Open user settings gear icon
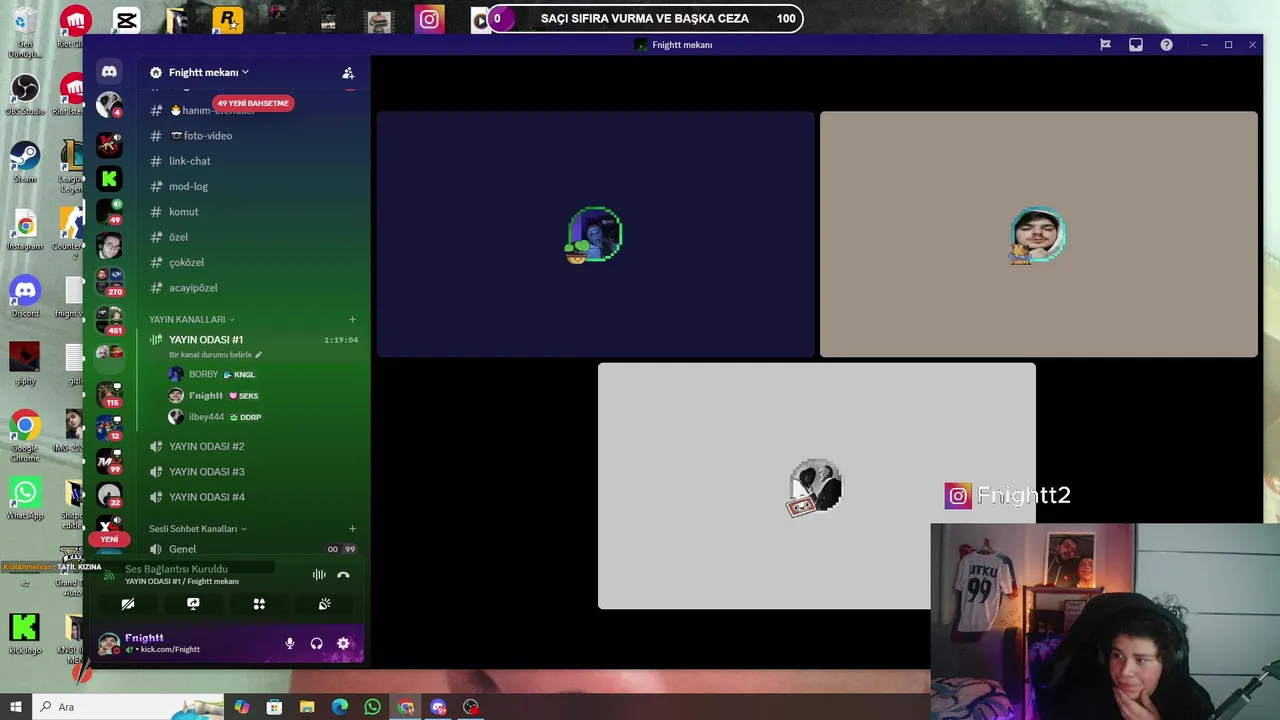The height and width of the screenshot is (720, 1280). click(343, 644)
